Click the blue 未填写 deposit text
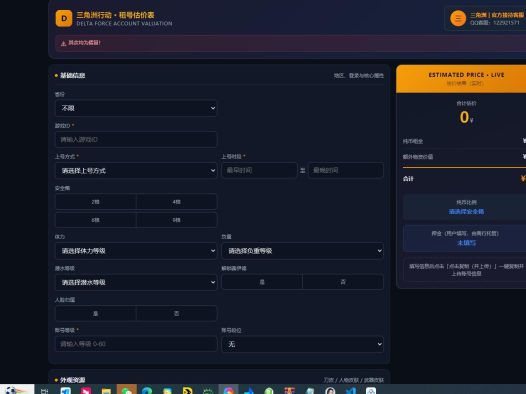 (x=466, y=243)
